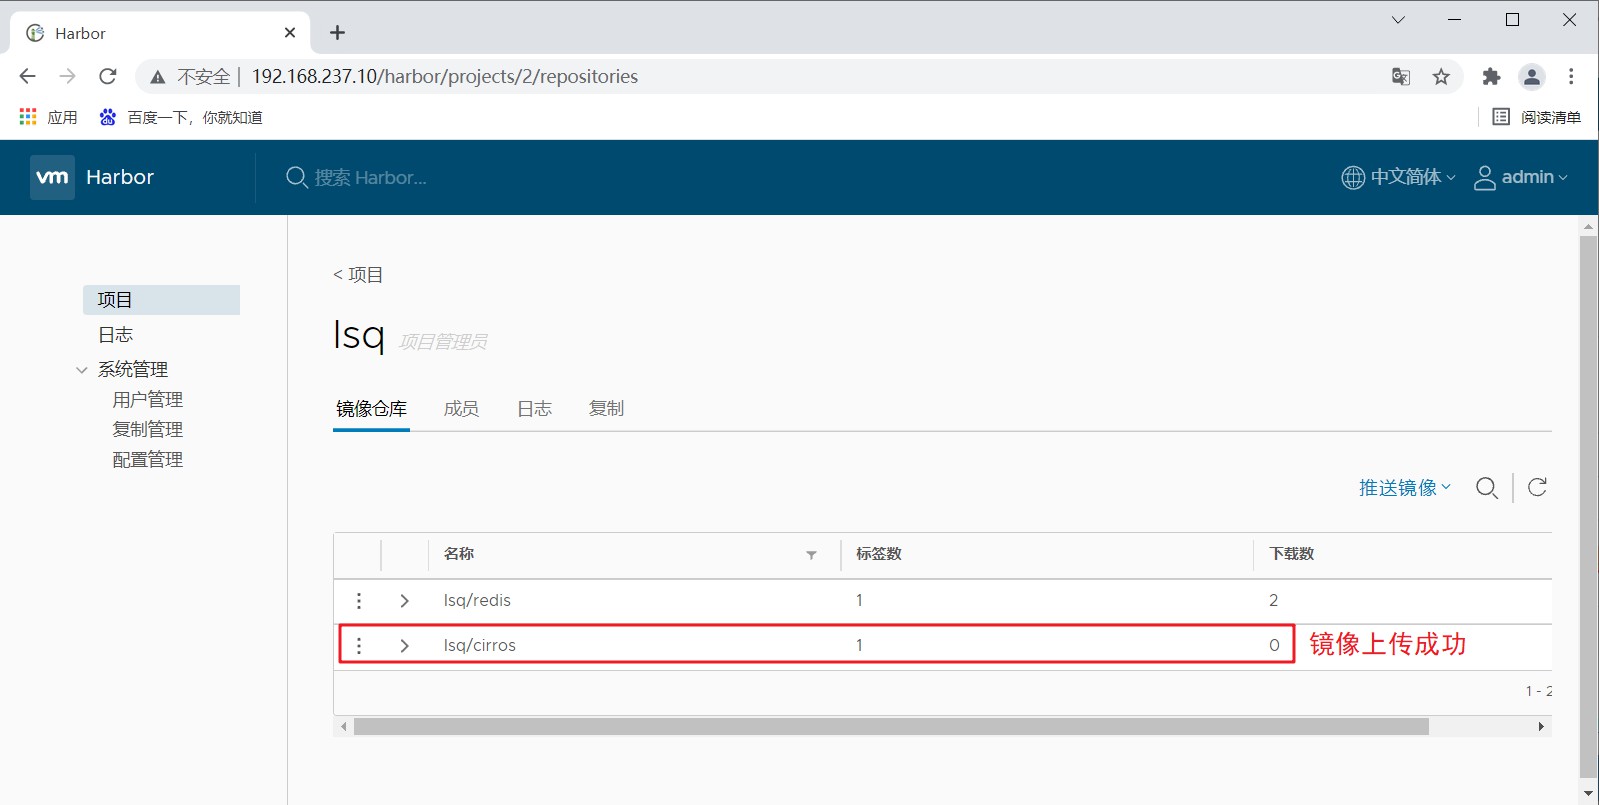The image size is (1599, 805).
Task: Click the vertical scrollbar down arrow
Action: 1588,794
